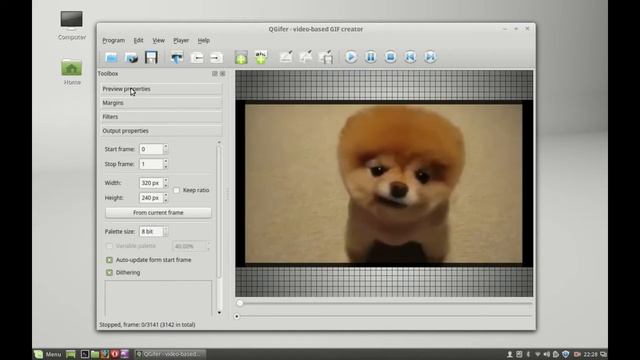The image size is (640, 360).
Task: Click the show desktop taskbar icon
Action: 71,354
